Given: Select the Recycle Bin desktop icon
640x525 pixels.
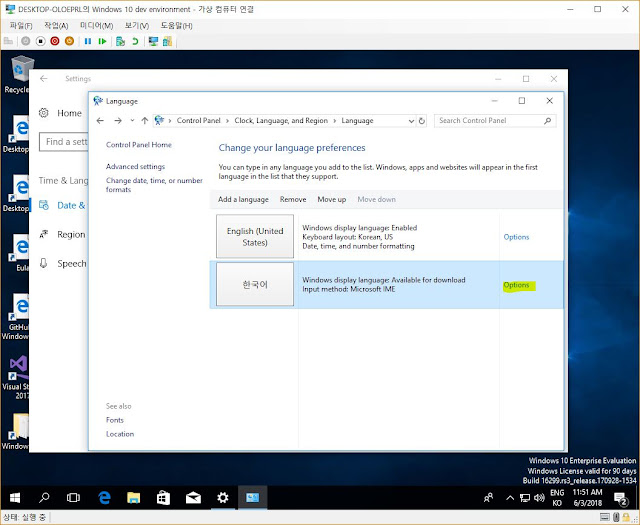Looking at the screenshot, I should point(17,75).
